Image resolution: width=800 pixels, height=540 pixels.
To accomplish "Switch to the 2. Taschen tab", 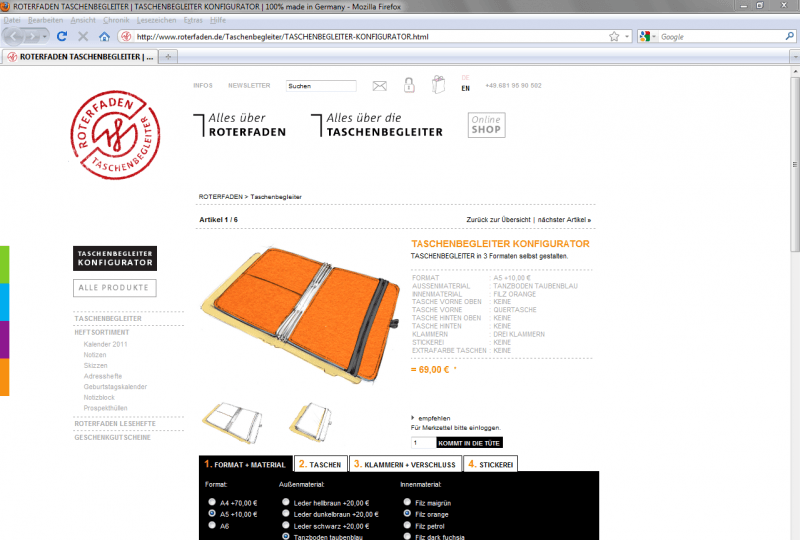I will point(321,464).
